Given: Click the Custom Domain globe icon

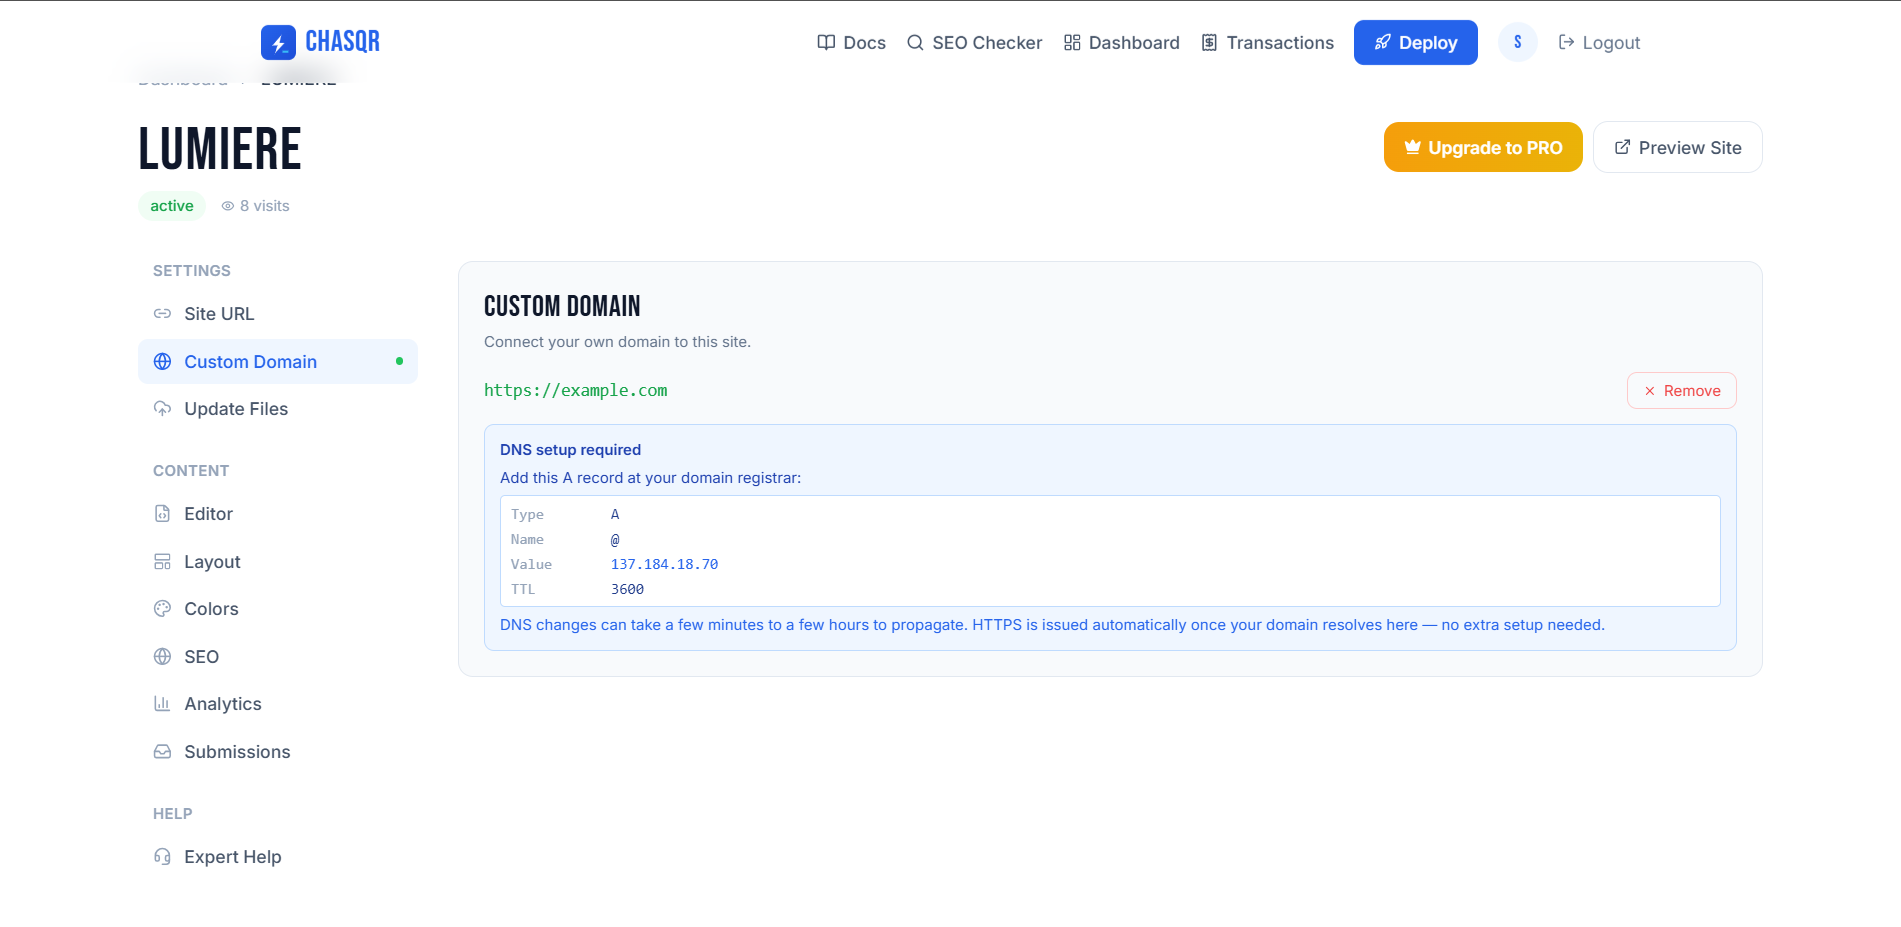Looking at the screenshot, I should point(162,362).
